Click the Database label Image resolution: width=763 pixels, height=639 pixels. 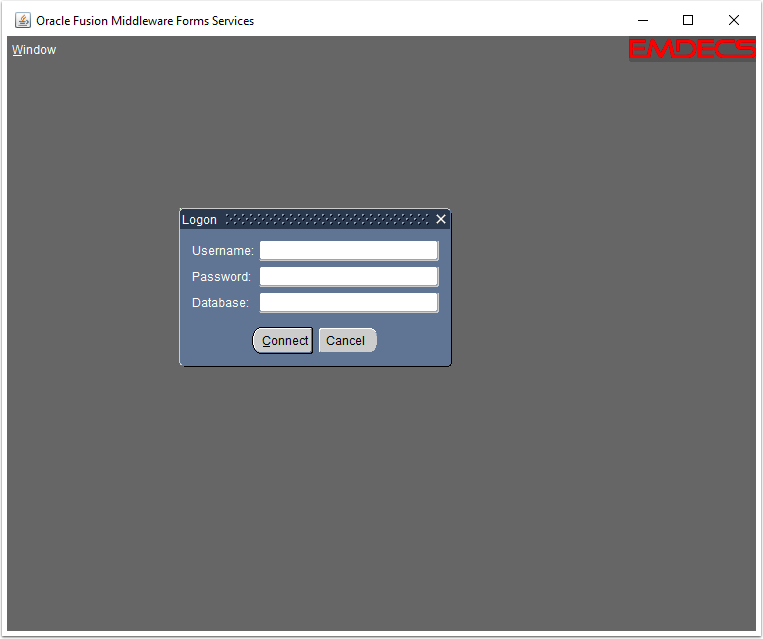click(x=220, y=303)
